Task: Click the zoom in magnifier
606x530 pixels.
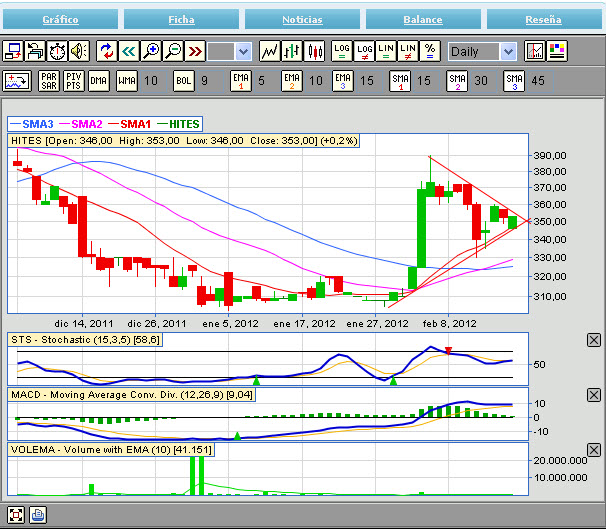Action: click(x=150, y=51)
